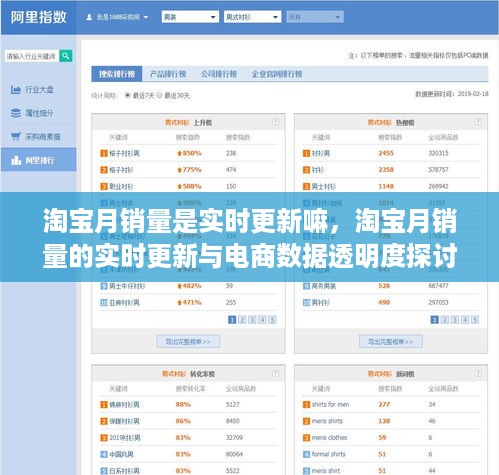
Task: Click keyword 衬衫男 in 热搜榜
Action: [321, 153]
